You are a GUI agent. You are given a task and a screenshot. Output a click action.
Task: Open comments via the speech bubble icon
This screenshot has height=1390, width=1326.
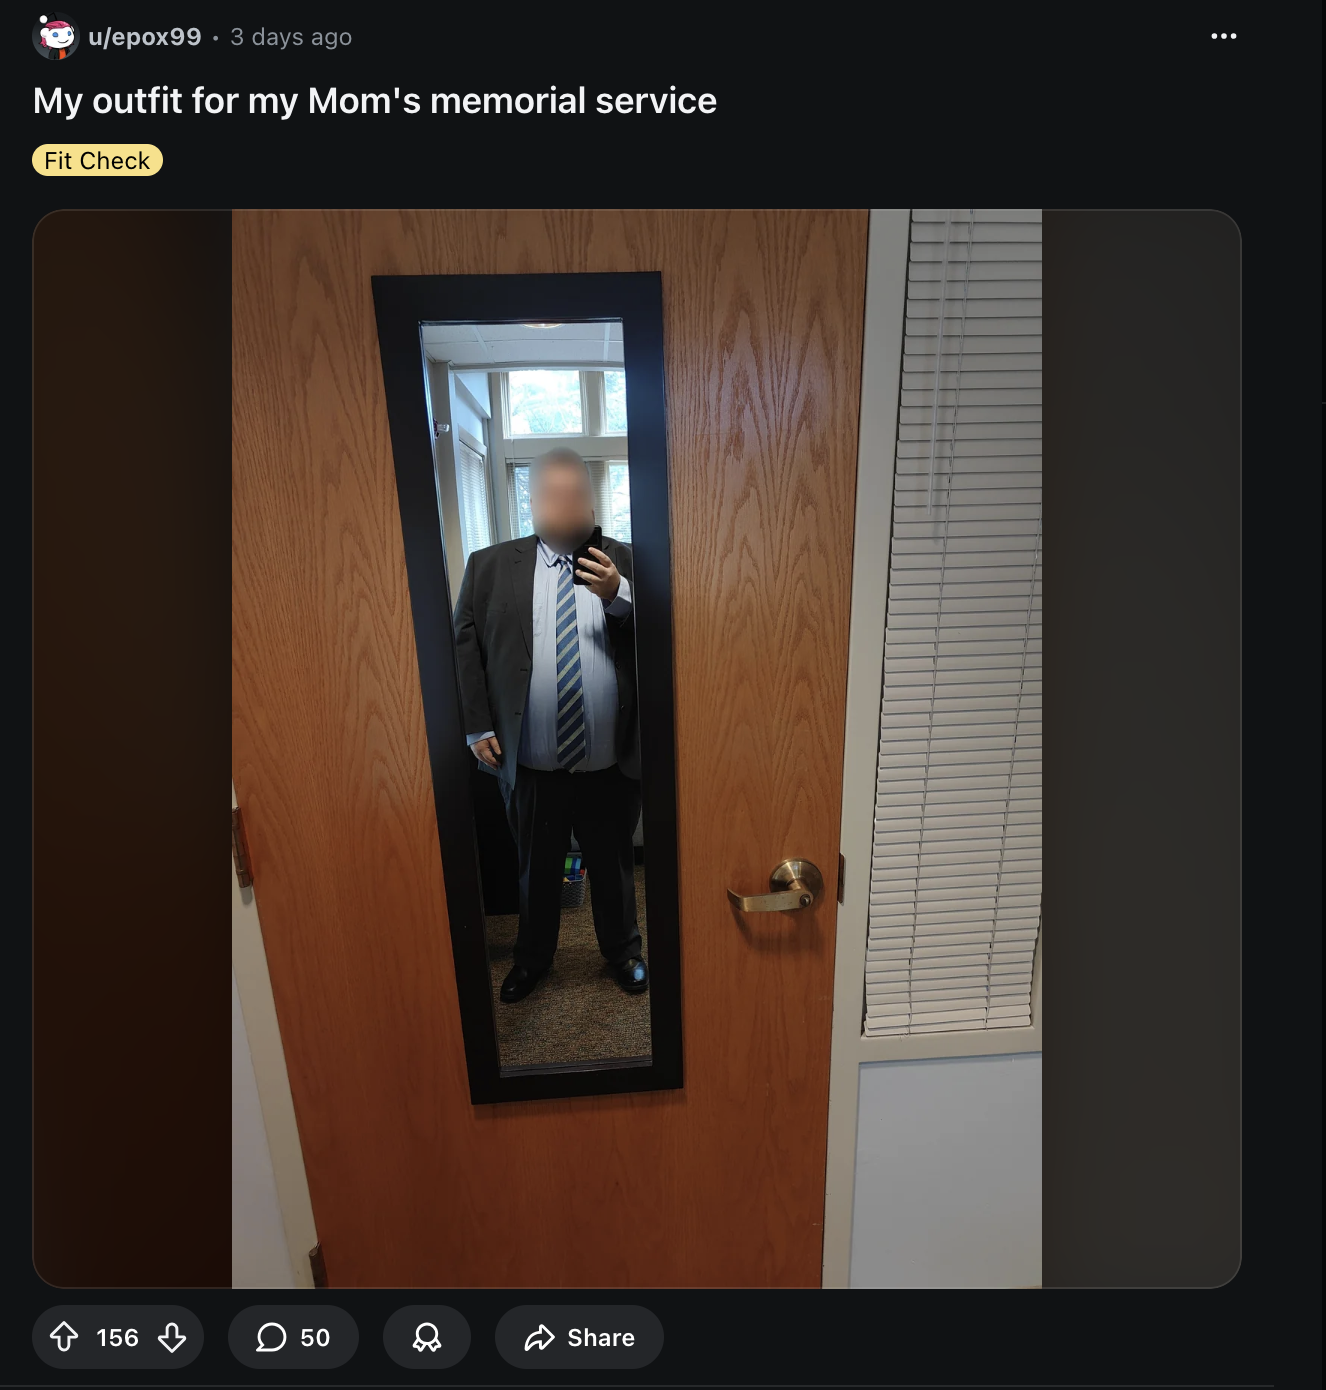pos(271,1337)
